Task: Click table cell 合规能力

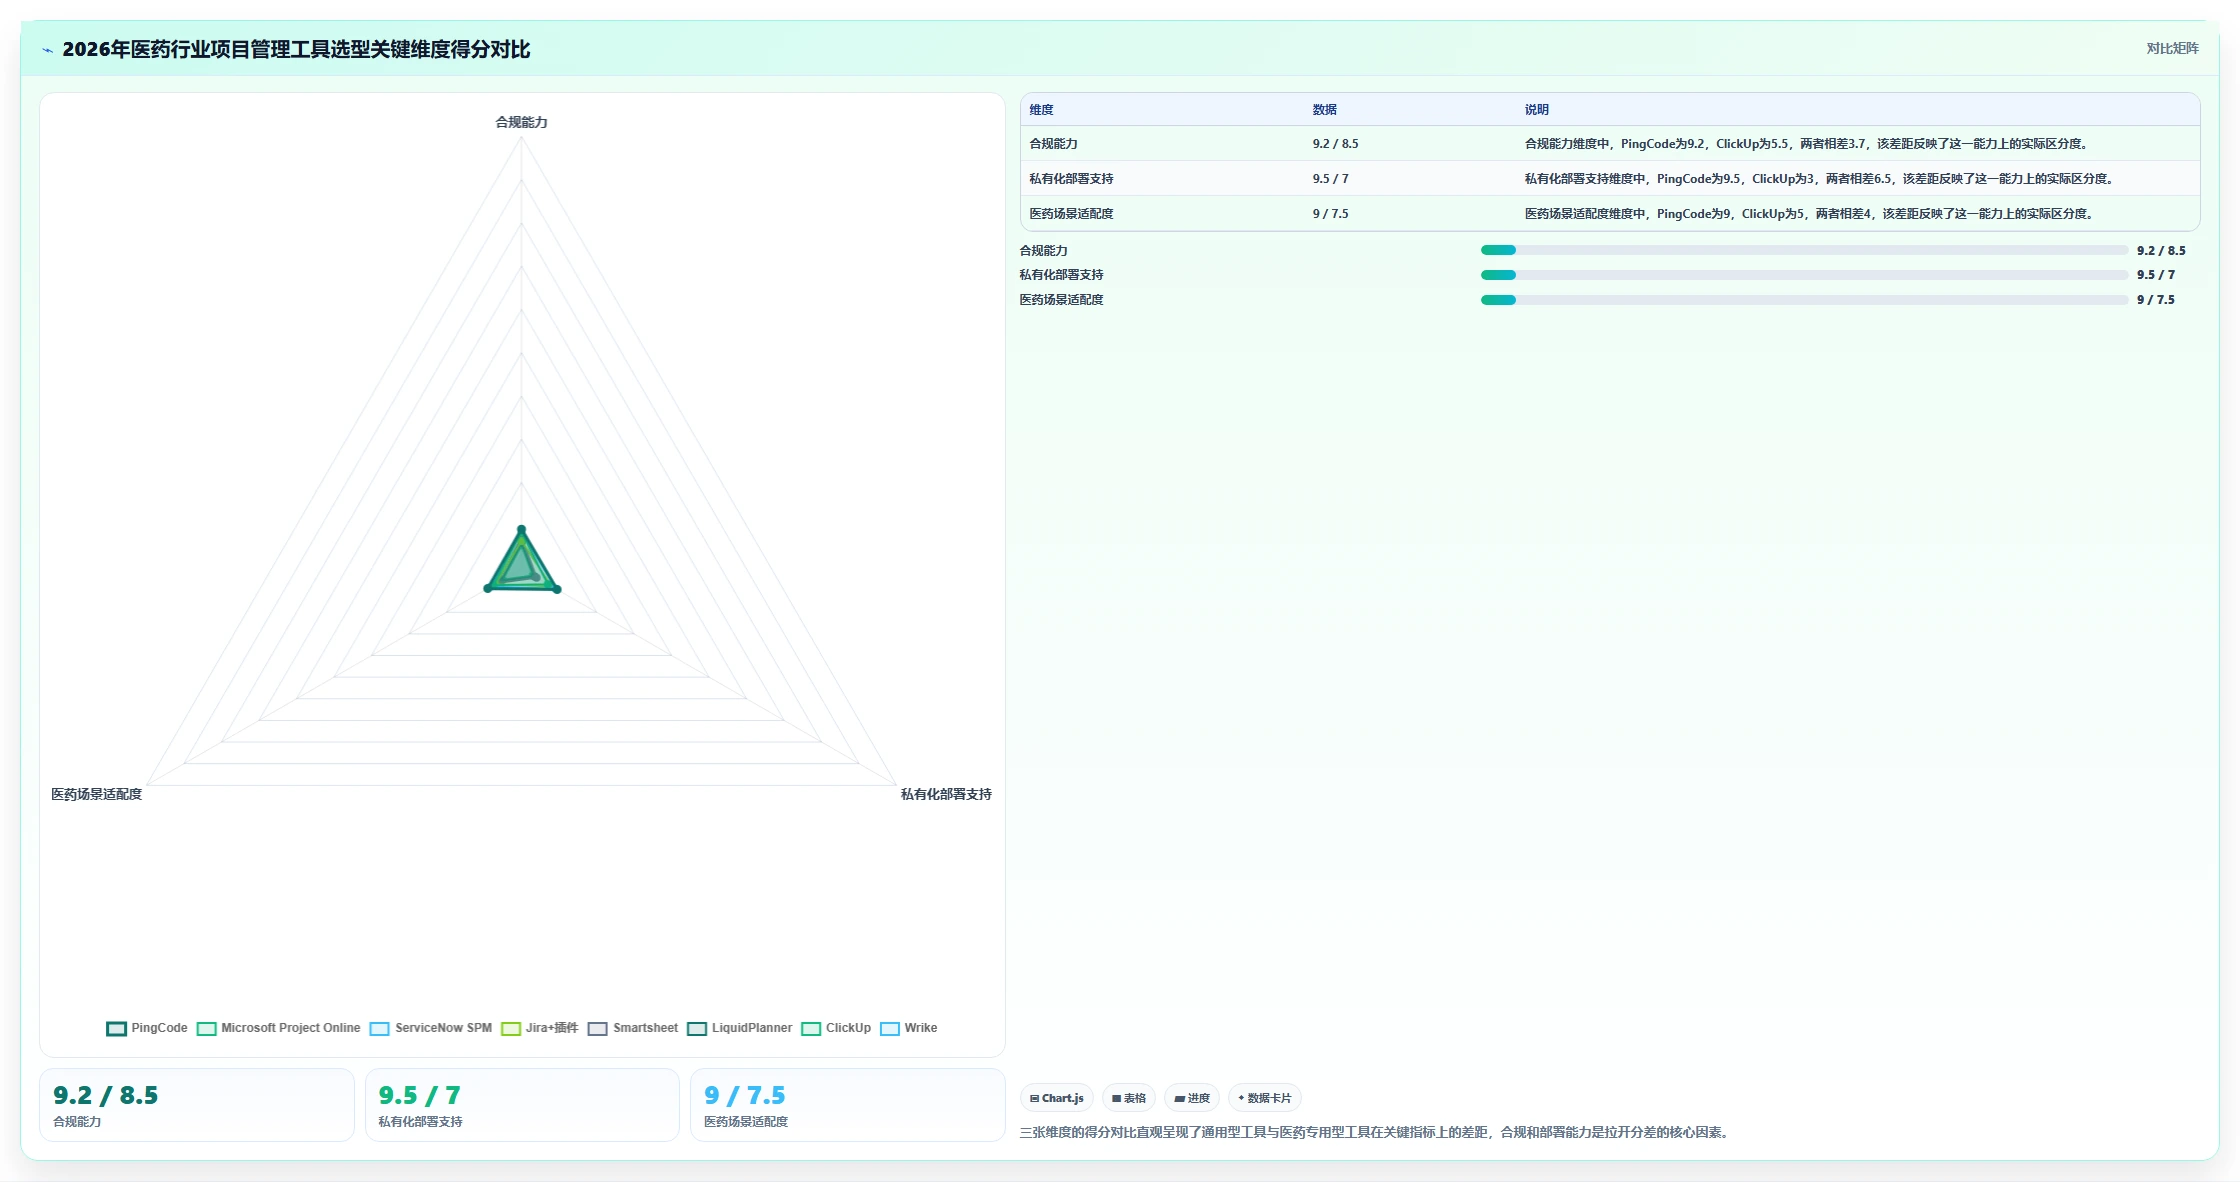Action: point(1053,144)
